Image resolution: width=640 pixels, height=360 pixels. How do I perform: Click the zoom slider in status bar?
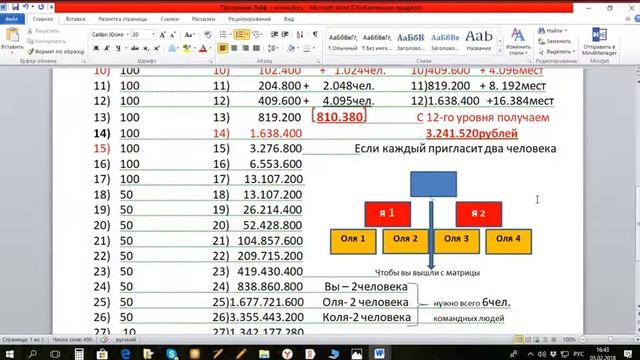coord(610,340)
